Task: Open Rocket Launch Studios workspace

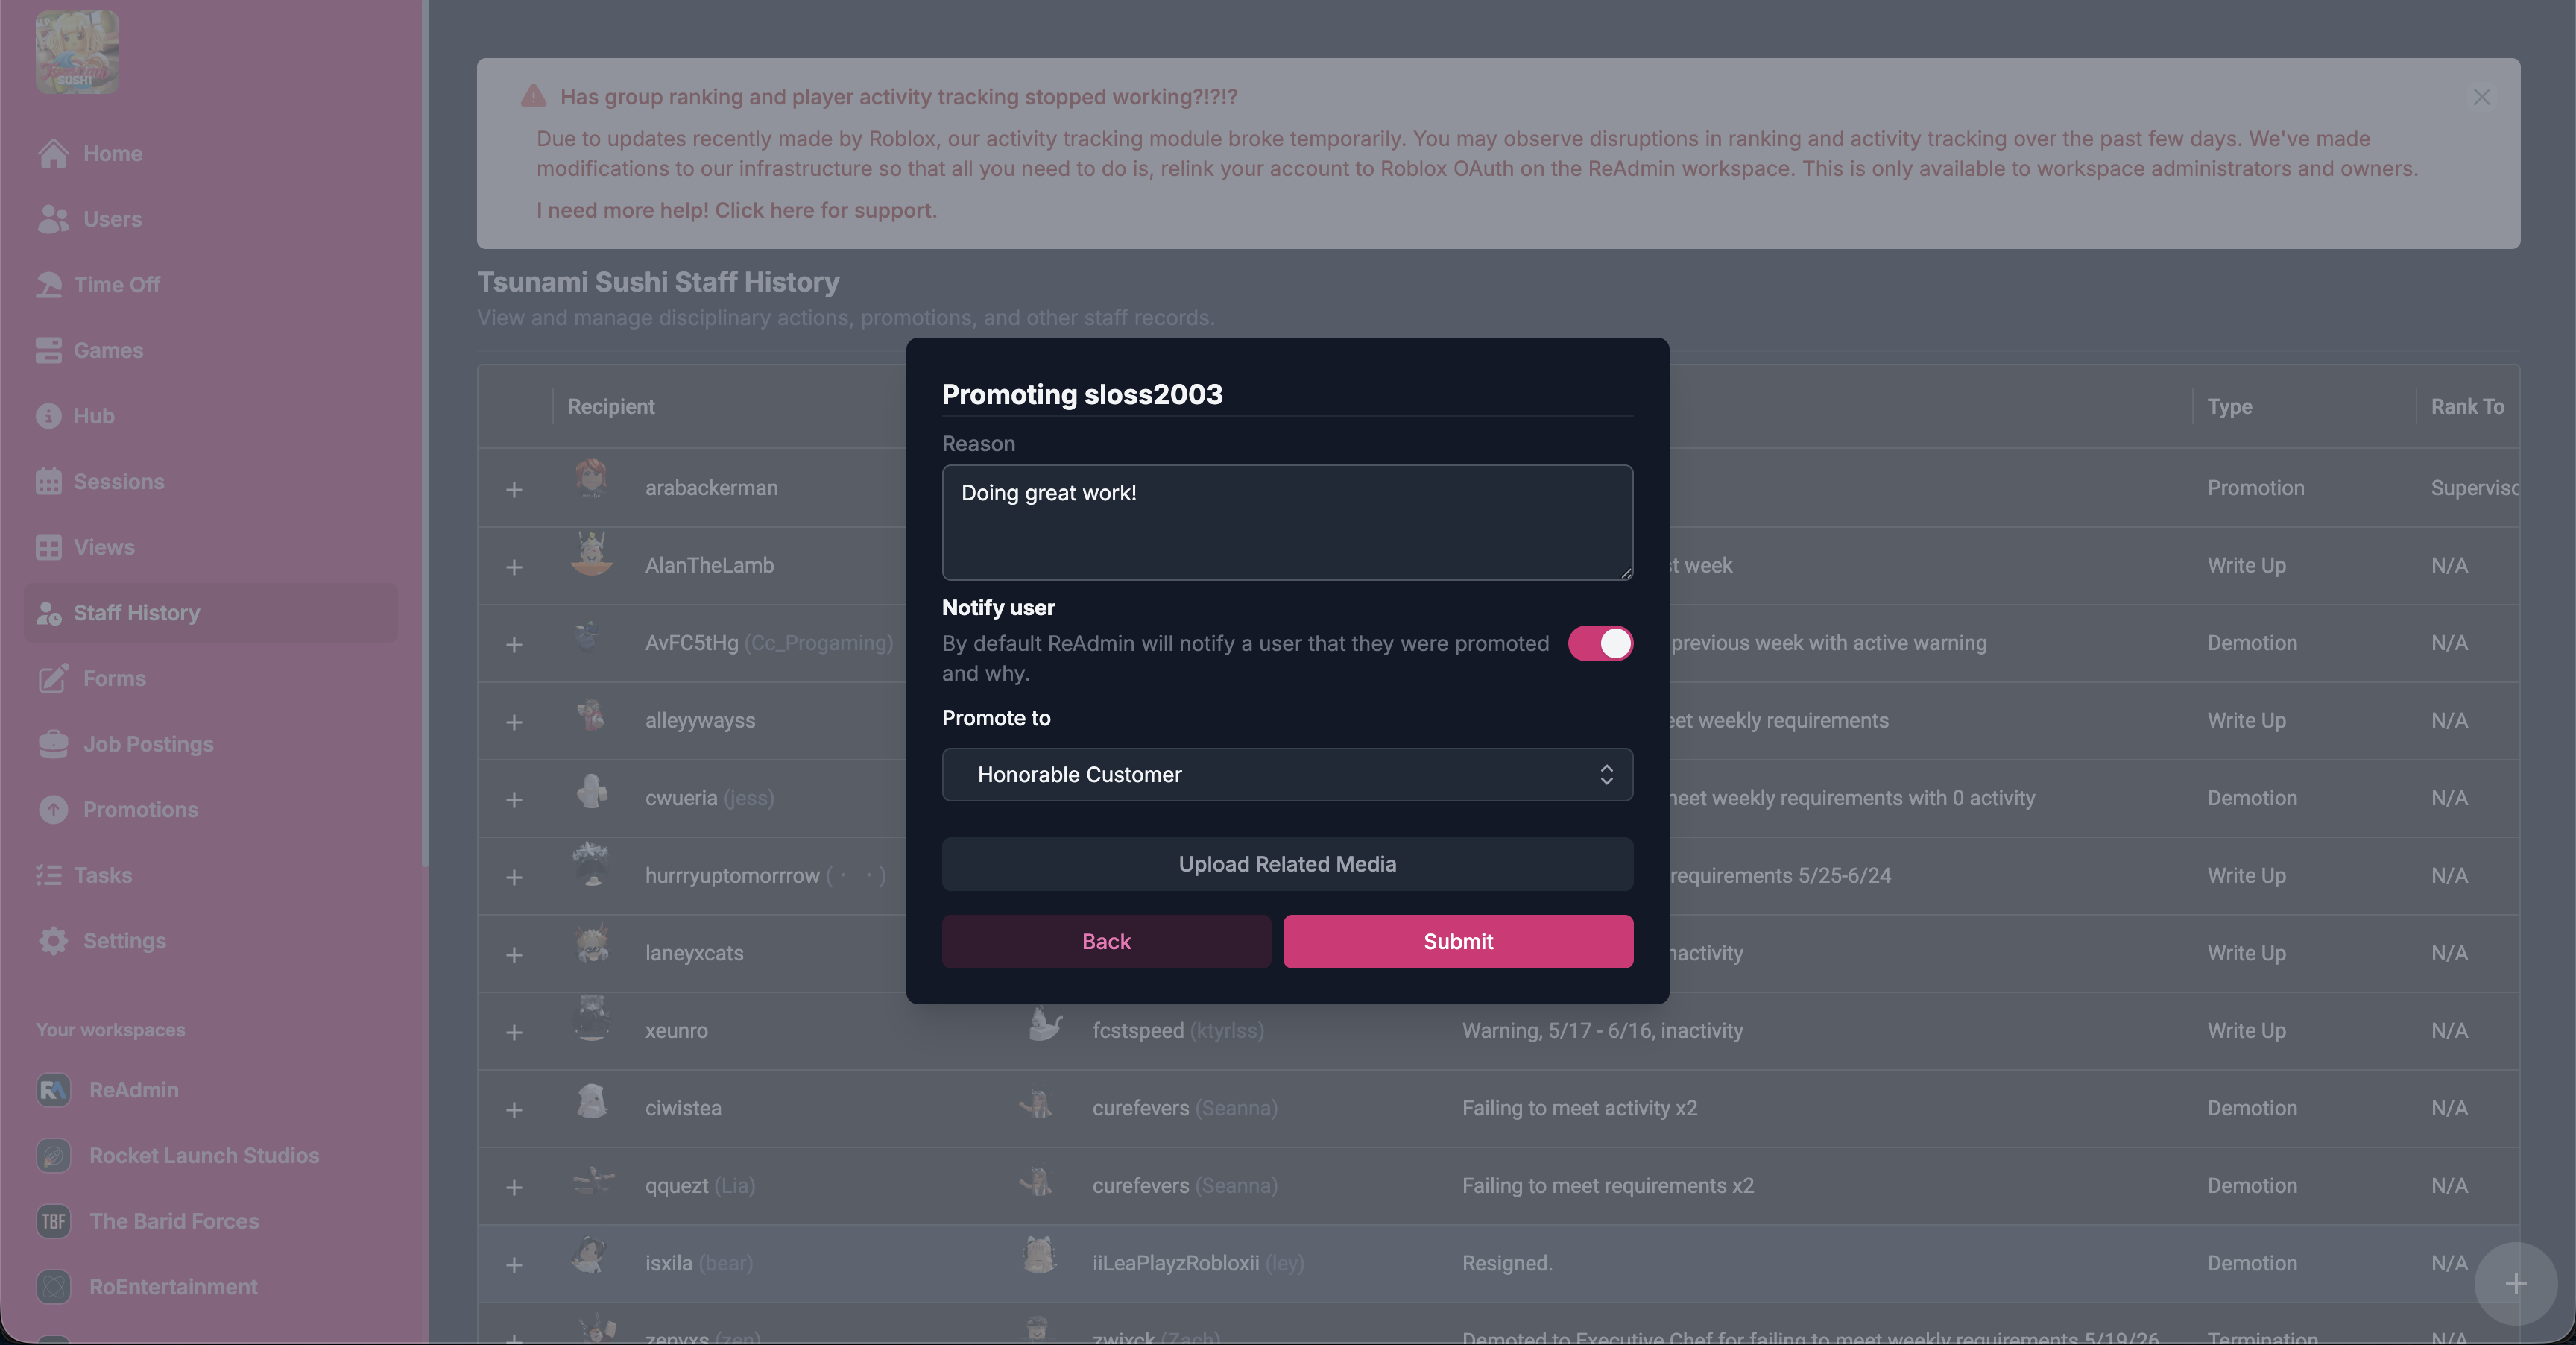Action: coord(204,1156)
